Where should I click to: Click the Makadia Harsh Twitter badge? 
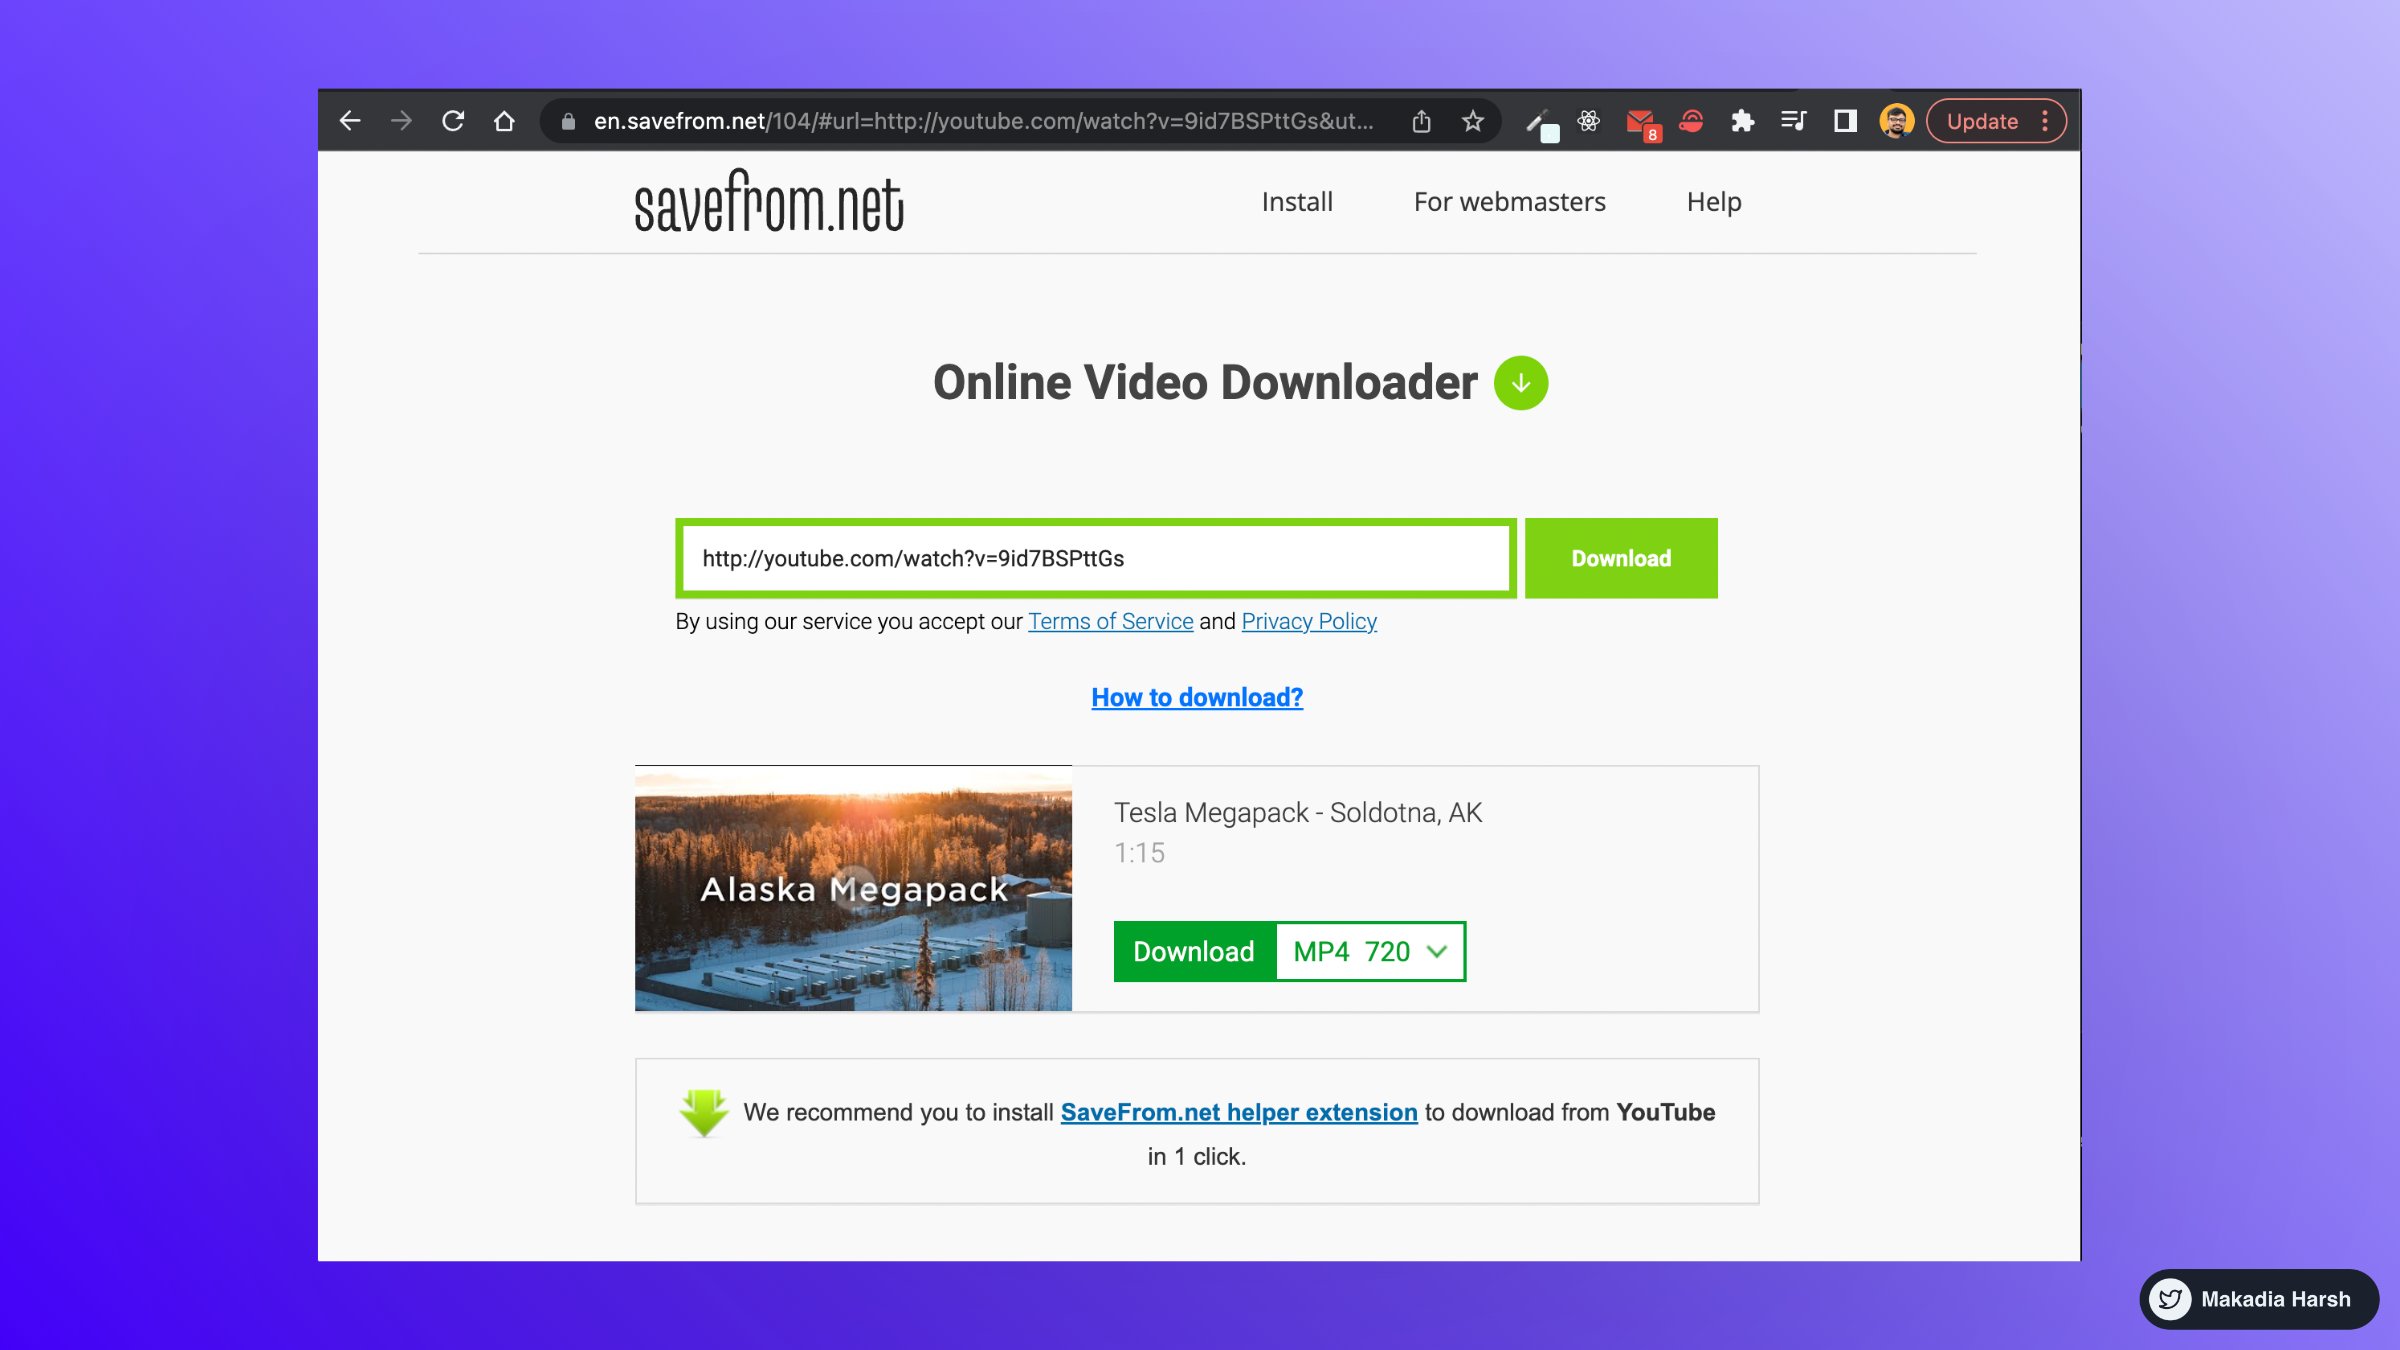(2259, 1299)
